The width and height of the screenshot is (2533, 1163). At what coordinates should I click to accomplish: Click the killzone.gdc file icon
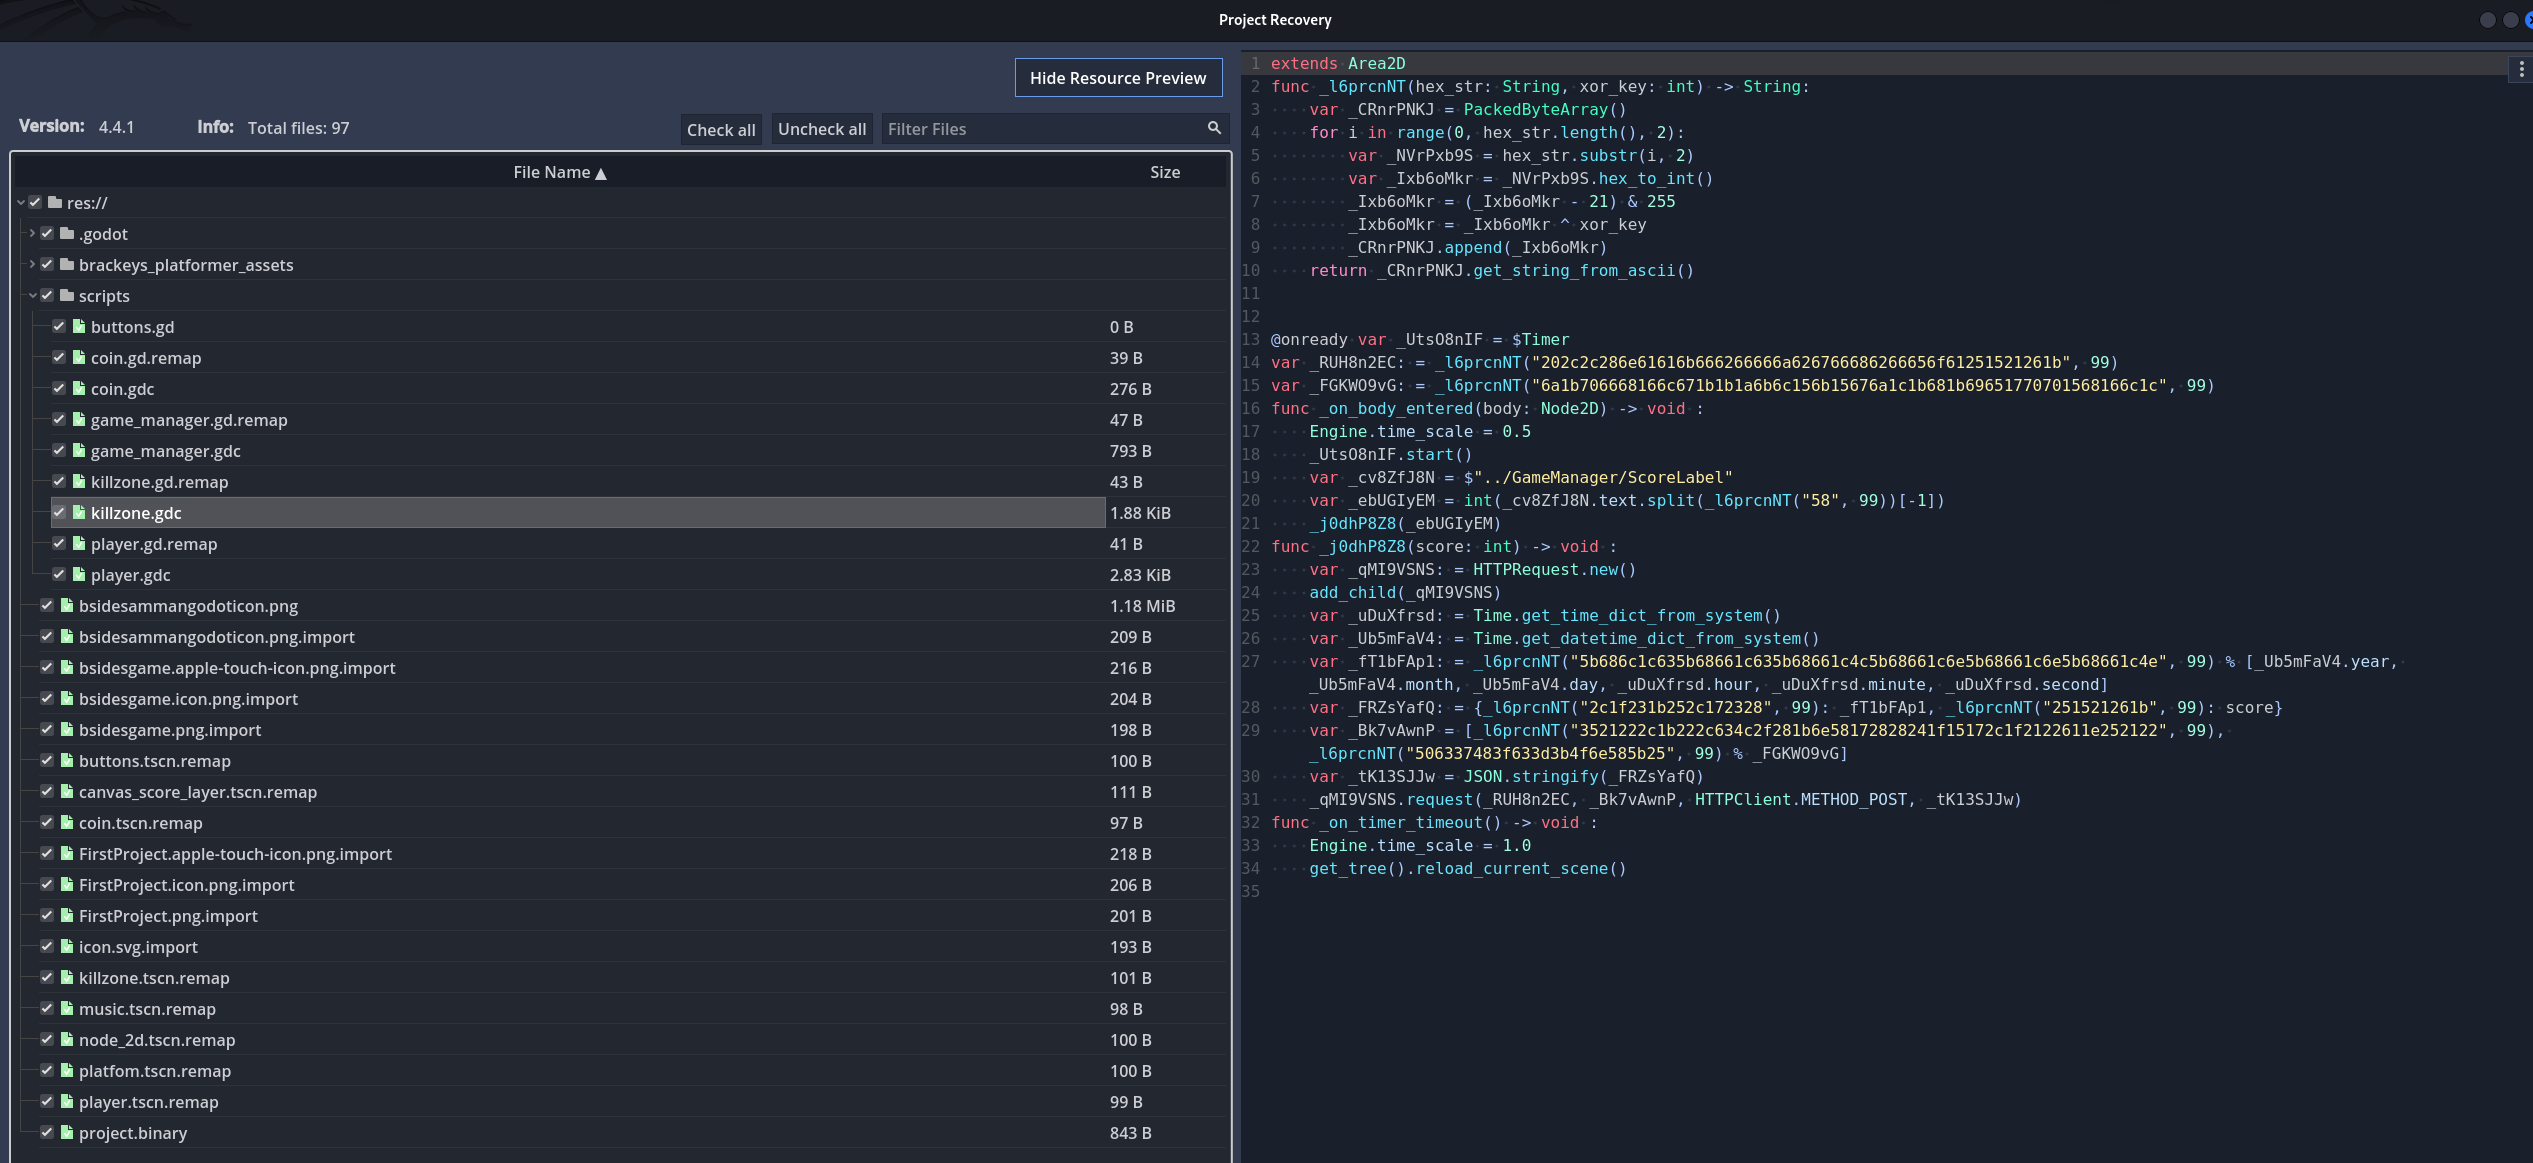(x=79, y=512)
